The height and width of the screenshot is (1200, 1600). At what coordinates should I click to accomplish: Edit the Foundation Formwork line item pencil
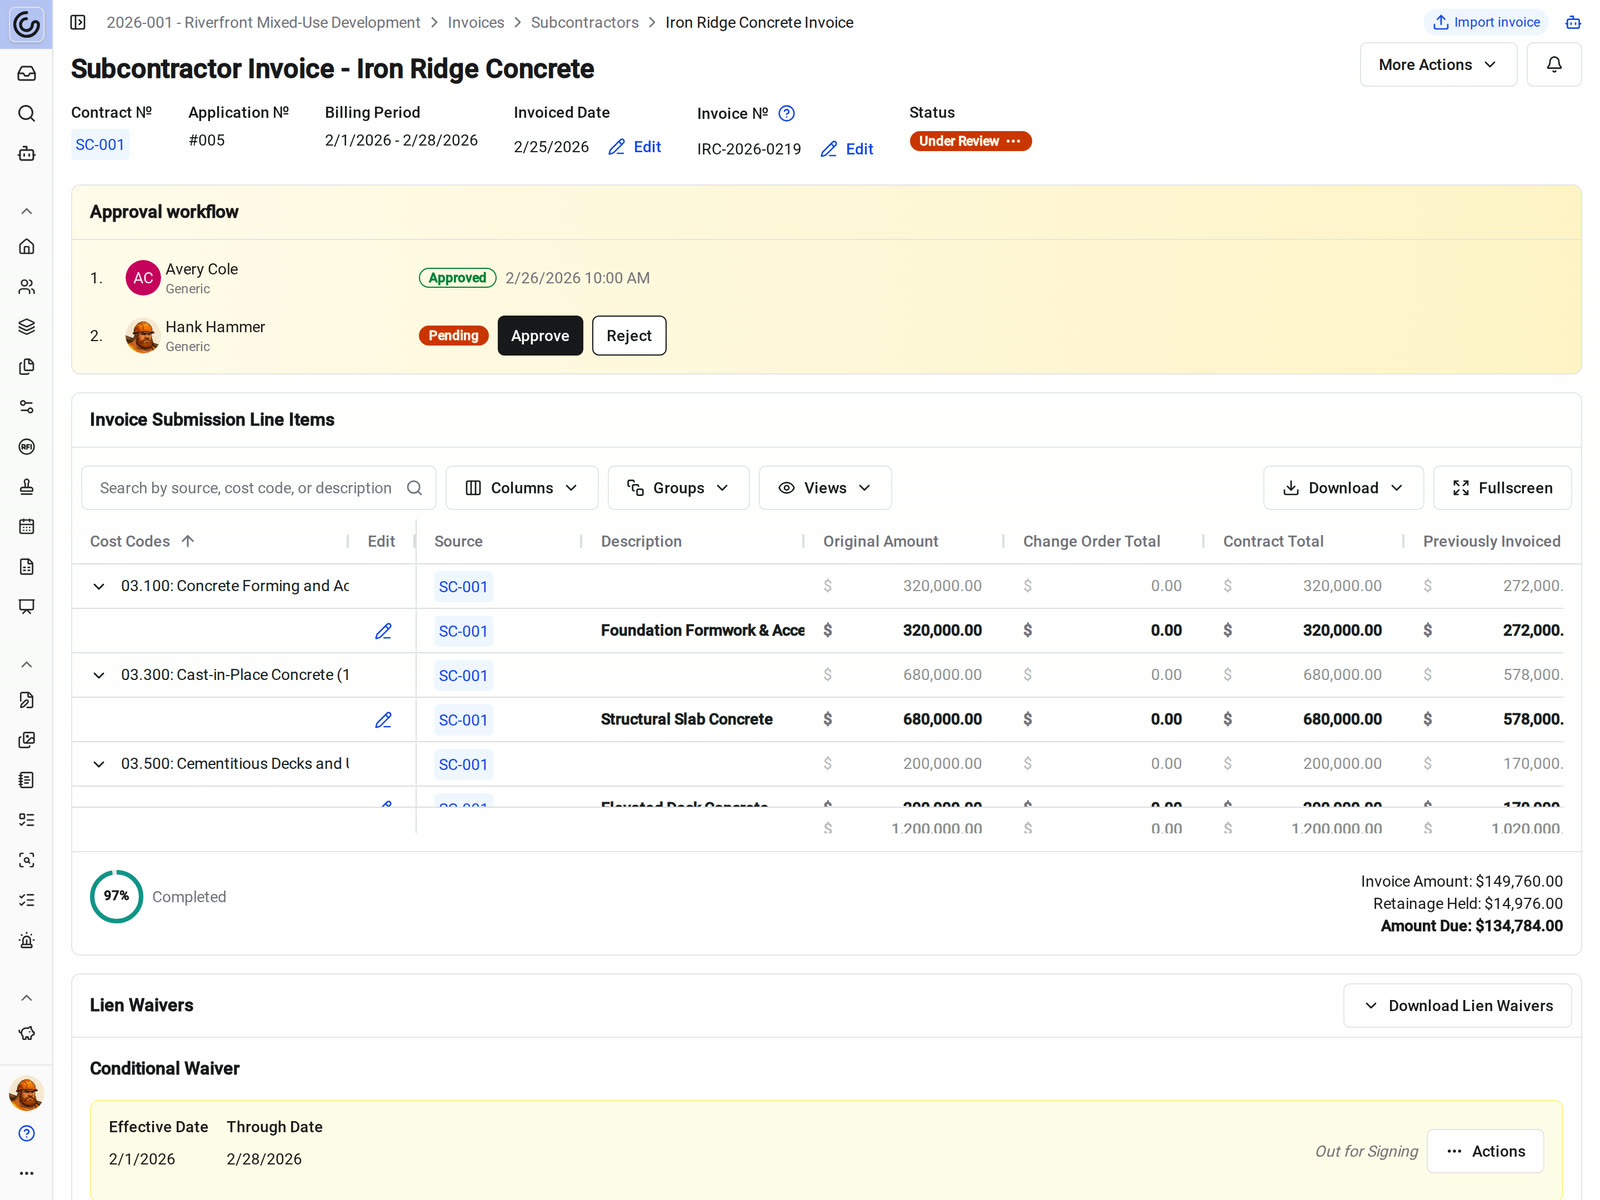click(x=383, y=631)
